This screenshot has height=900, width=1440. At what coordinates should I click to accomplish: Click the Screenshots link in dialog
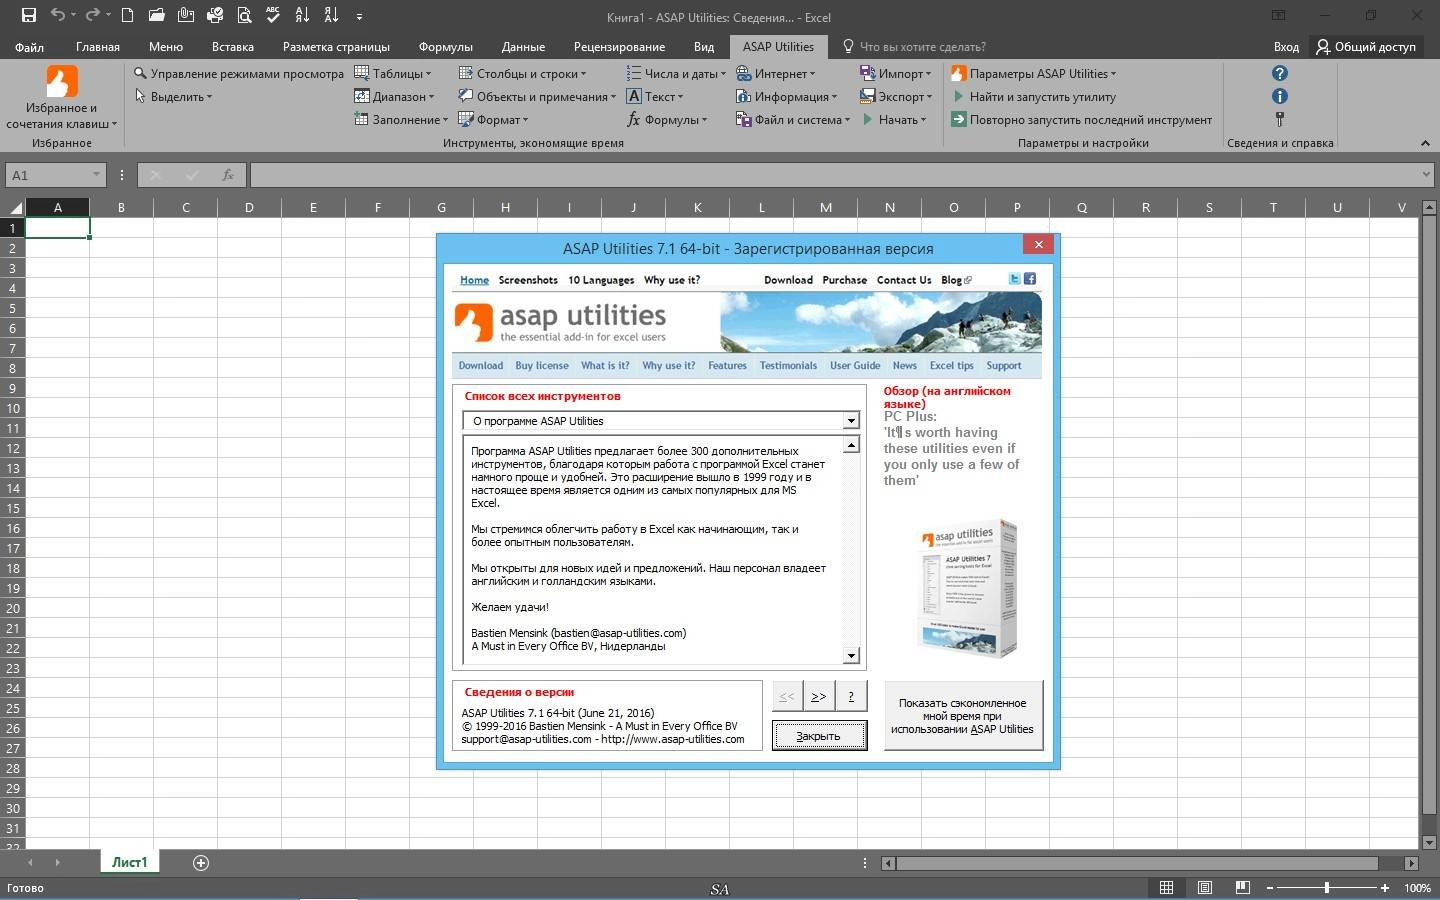click(528, 280)
